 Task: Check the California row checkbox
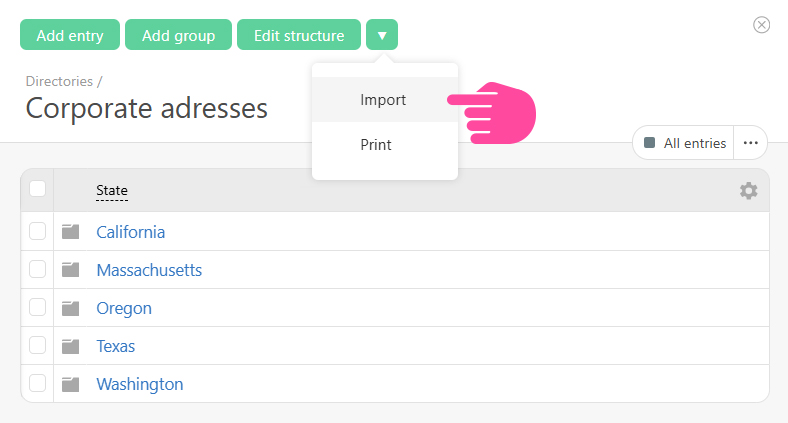37,231
